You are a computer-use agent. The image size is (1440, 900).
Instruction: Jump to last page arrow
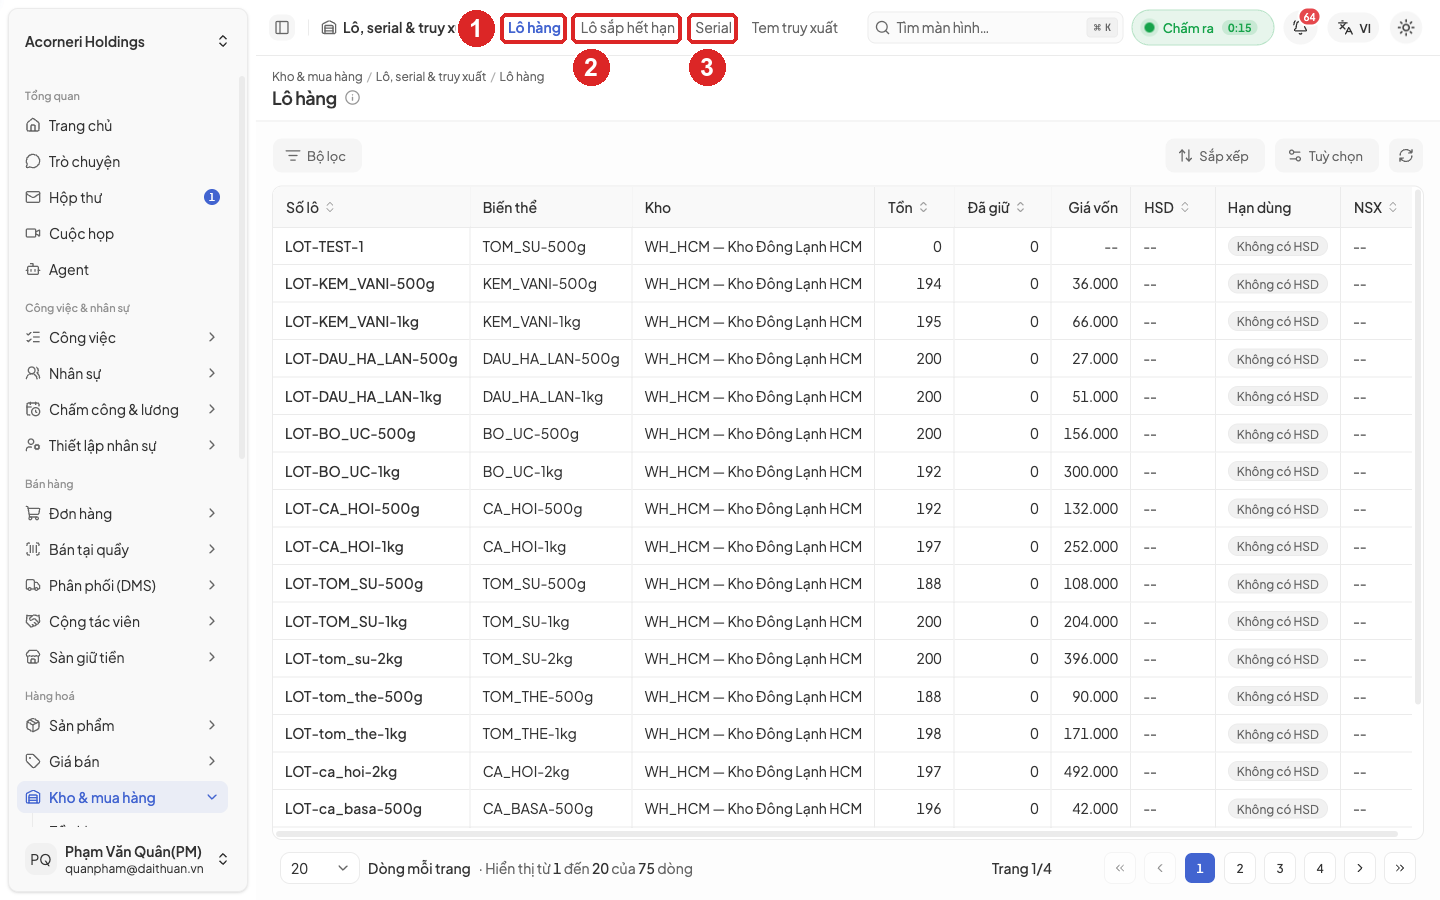[x=1400, y=868]
